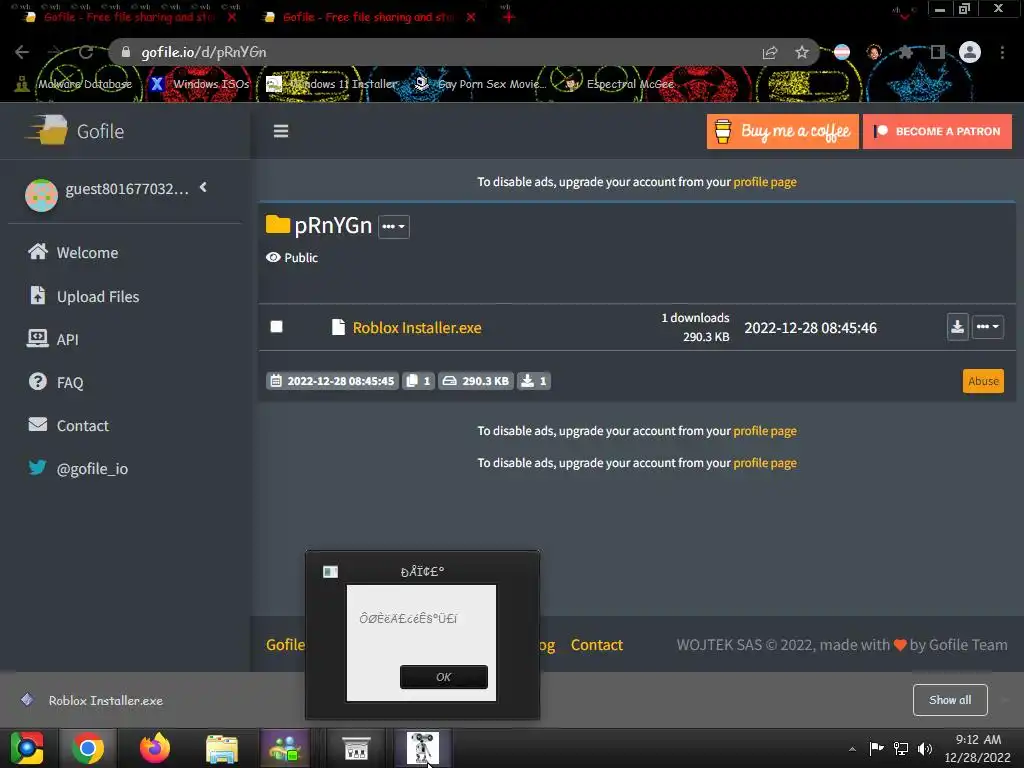Click the 290.3 KB storage size badge
The height and width of the screenshot is (768, 1024).
click(x=475, y=381)
